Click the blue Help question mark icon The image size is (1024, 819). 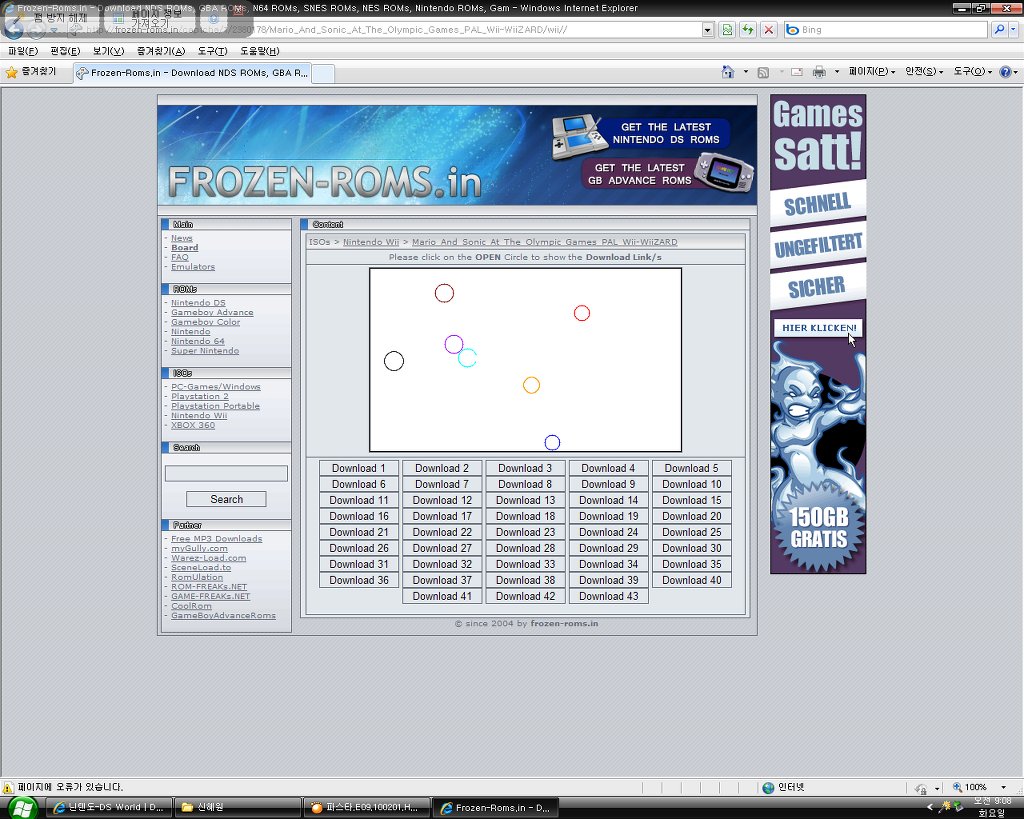(1006, 72)
